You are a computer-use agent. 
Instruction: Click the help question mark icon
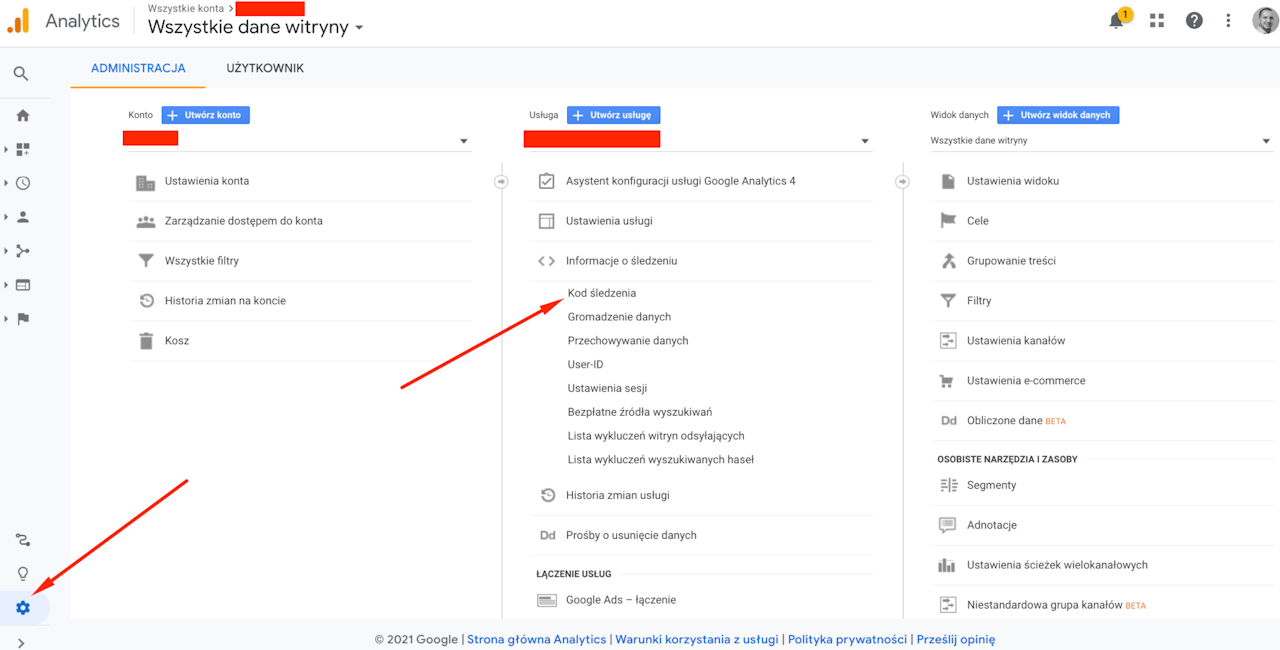click(1194, 21)
